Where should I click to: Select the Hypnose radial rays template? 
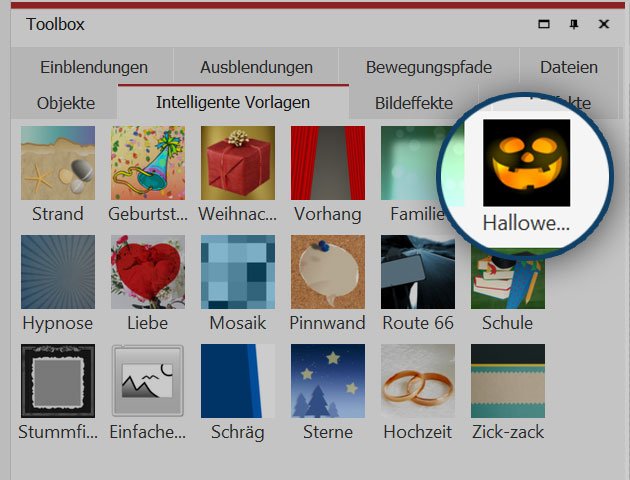point(58,272)
